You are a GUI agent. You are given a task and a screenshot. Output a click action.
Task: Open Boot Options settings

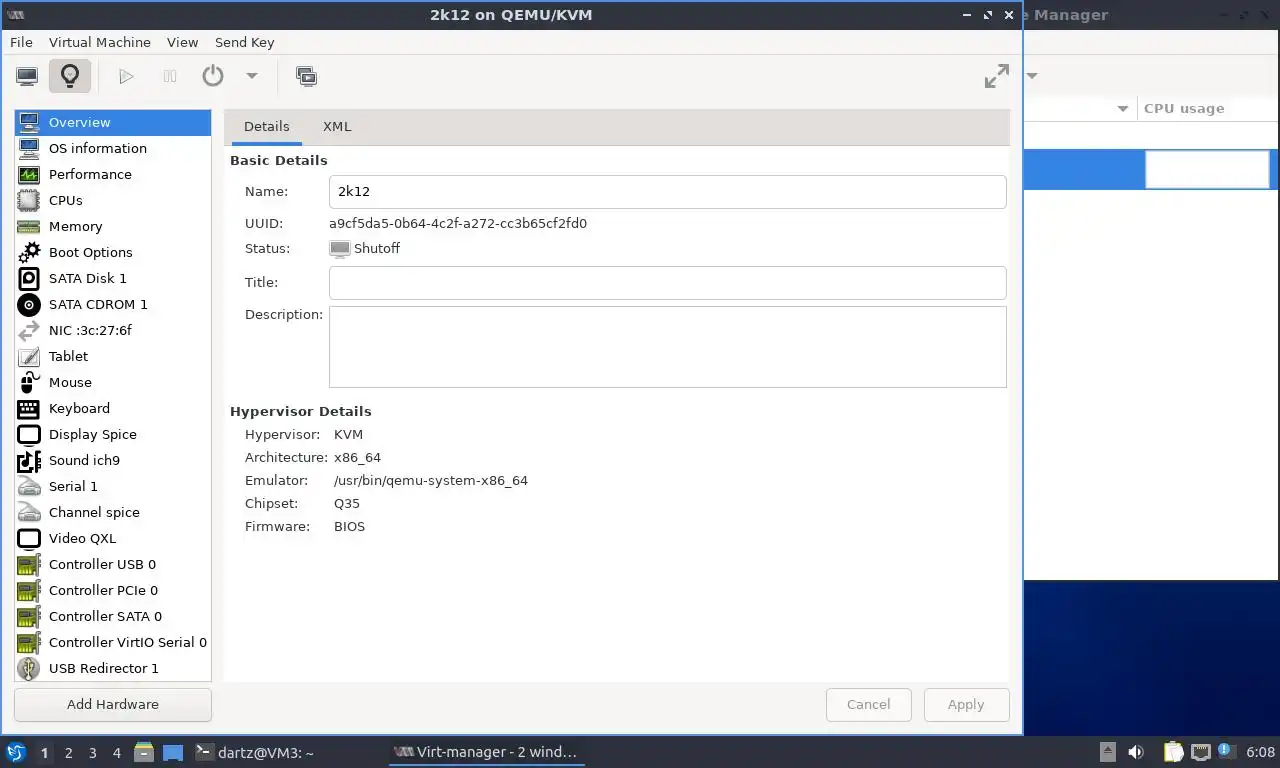(113, 252)
